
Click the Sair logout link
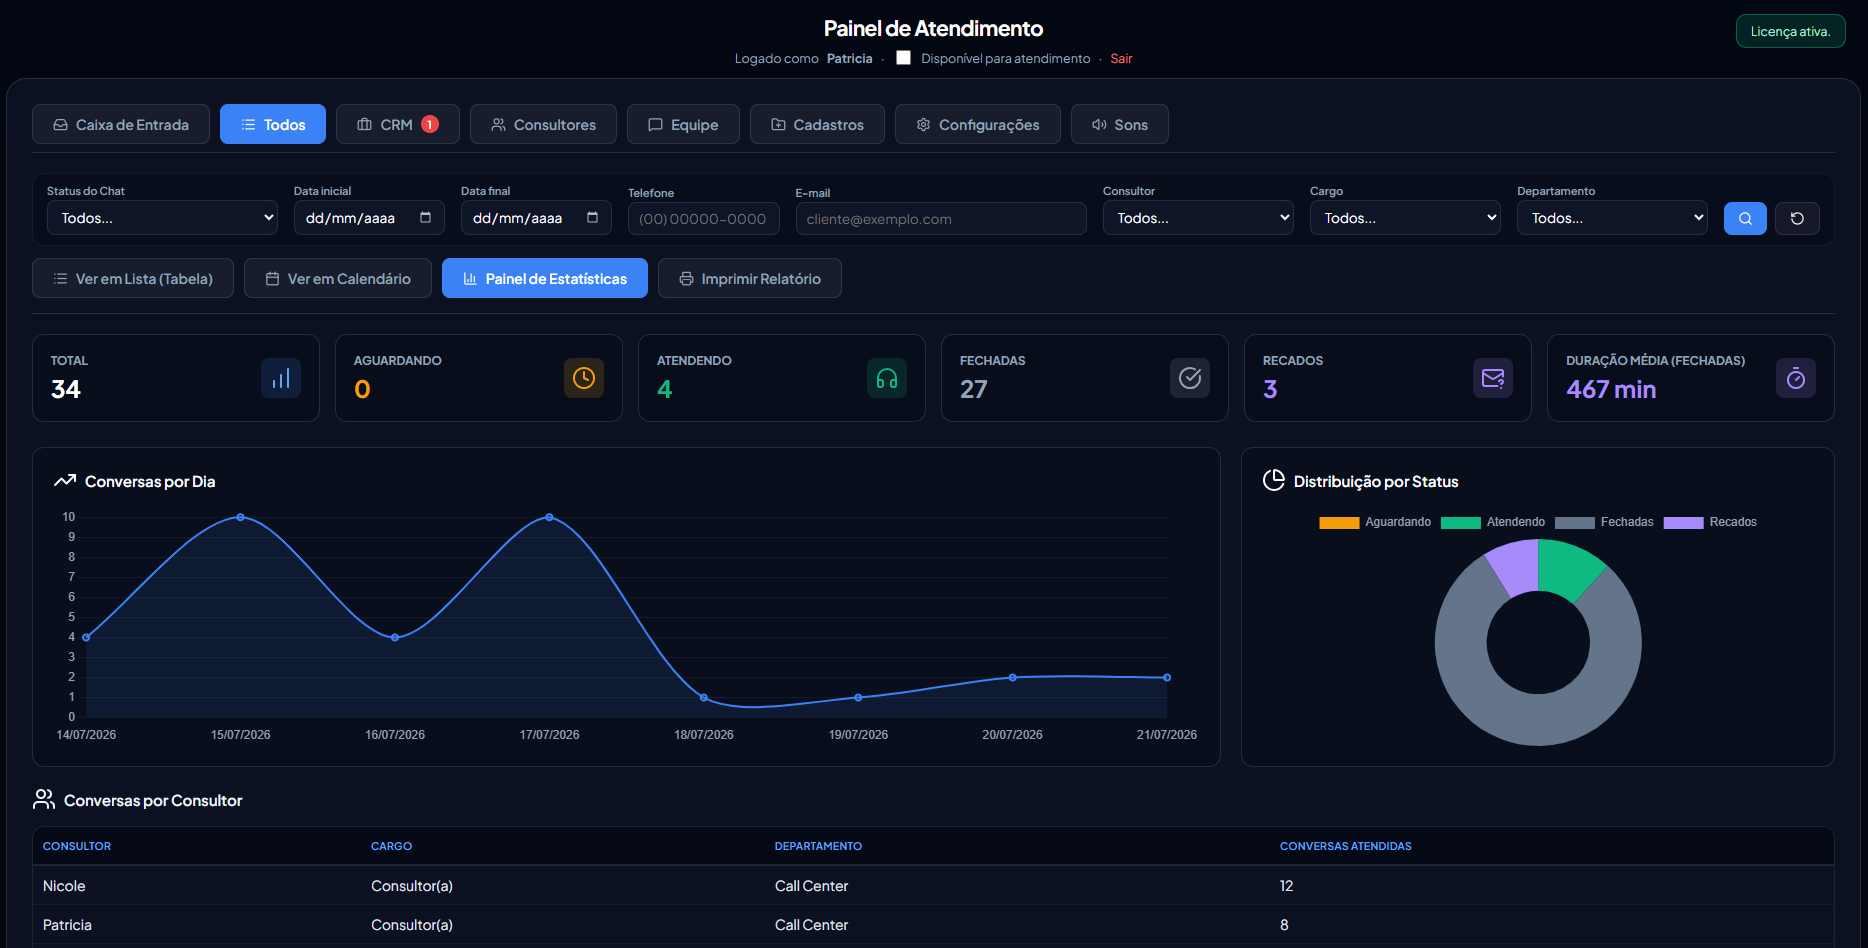pos(1121,59)
